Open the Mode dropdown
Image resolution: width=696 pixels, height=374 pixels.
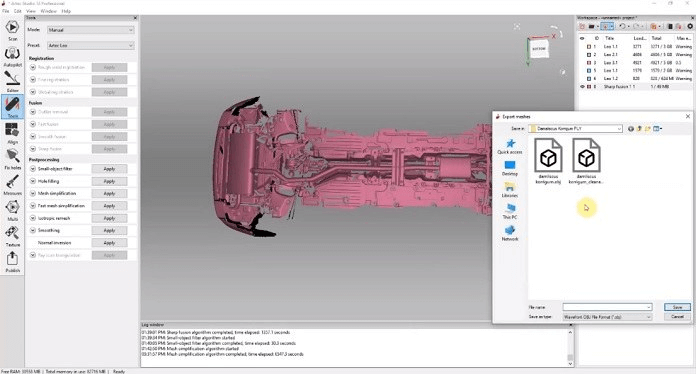click(91, 30)
